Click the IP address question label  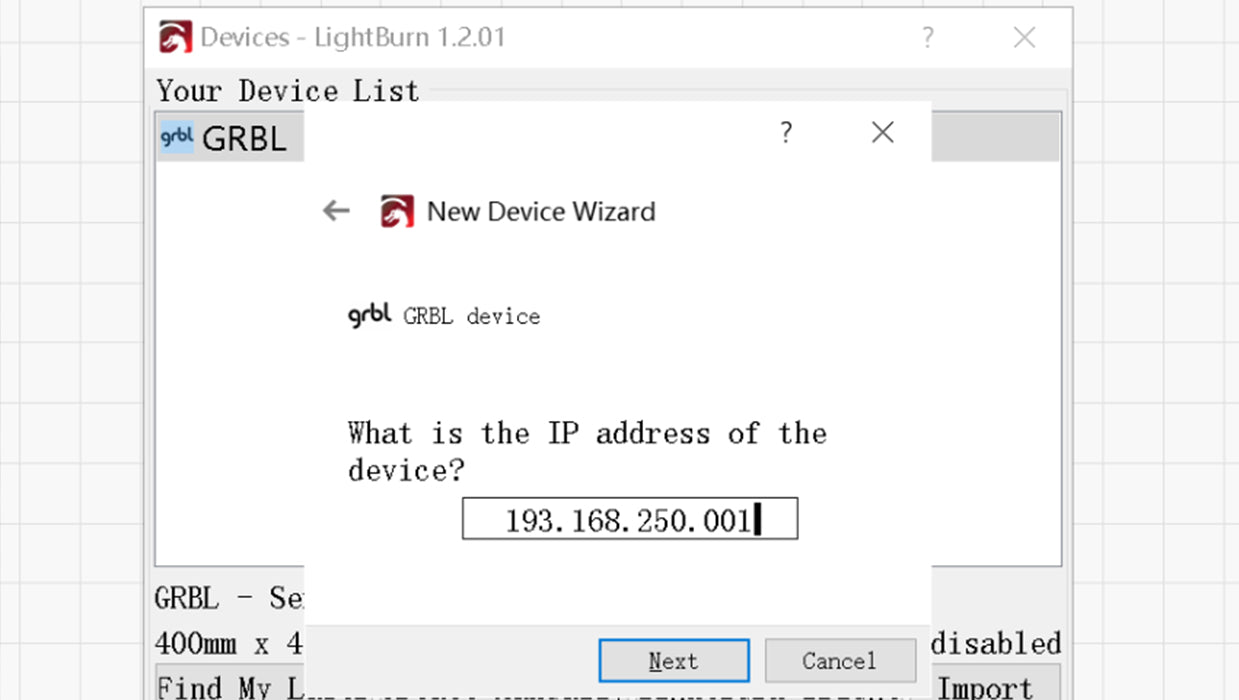[587, 451]
